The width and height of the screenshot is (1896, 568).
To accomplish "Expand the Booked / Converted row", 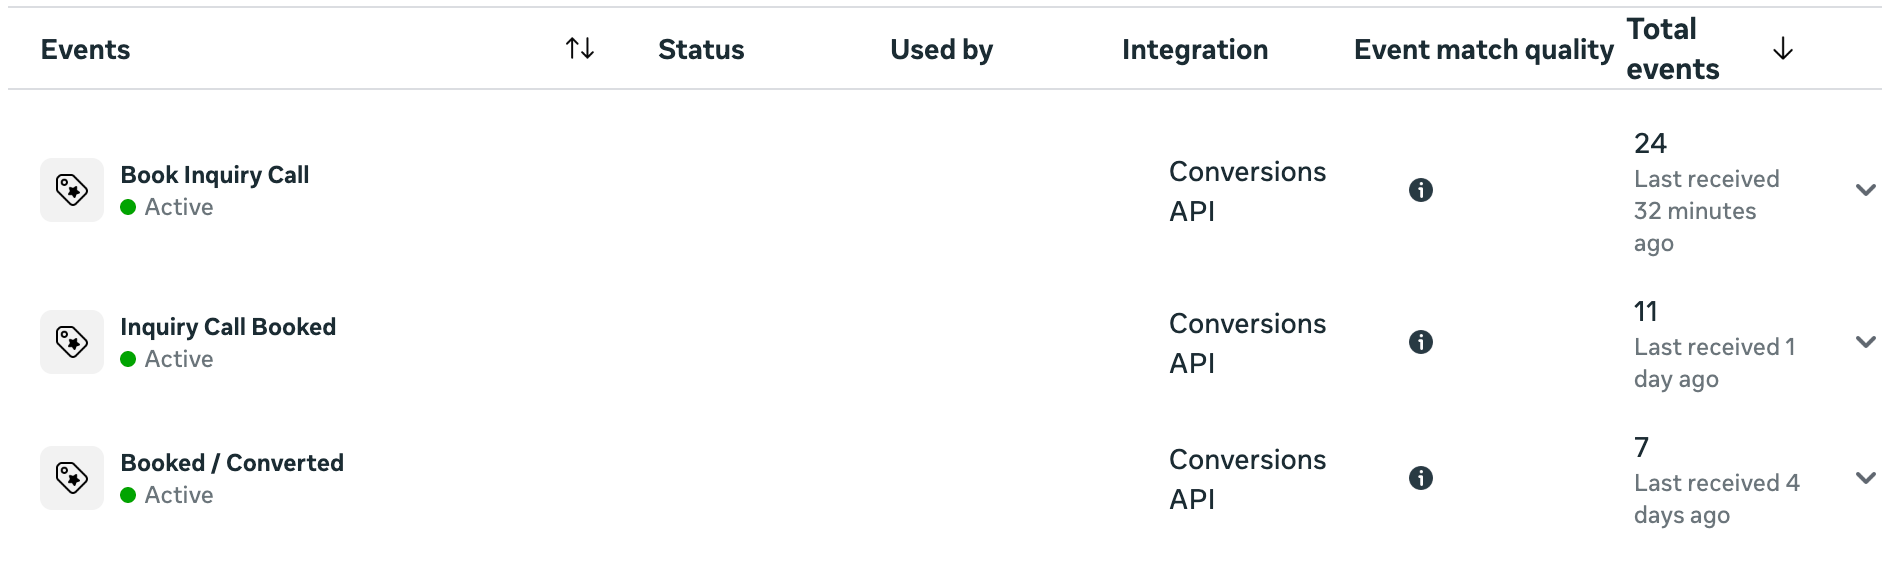I will tap(1865, 478).
